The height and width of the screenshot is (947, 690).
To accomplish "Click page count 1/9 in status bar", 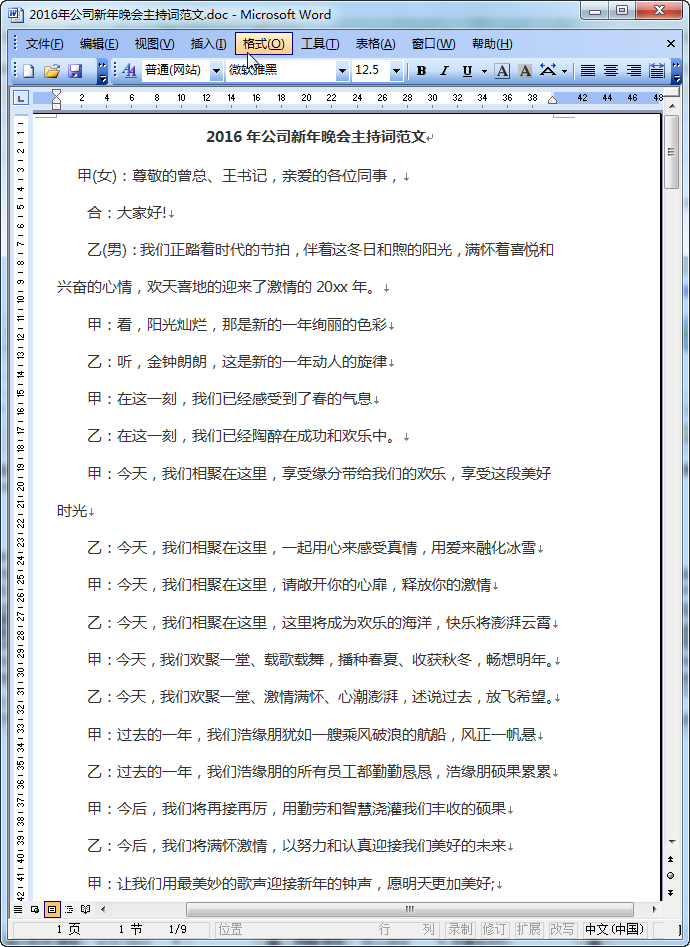I will 178,929.
